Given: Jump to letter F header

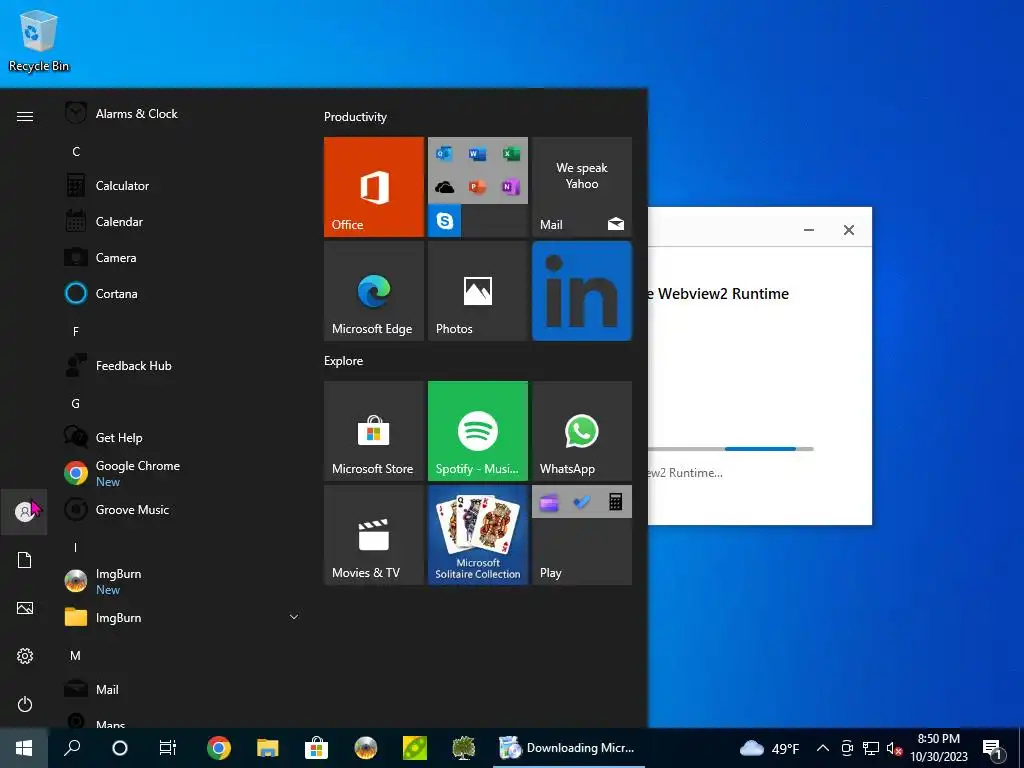Looking at the screenshot, I should pyautogui.click(x=76, y=331).
